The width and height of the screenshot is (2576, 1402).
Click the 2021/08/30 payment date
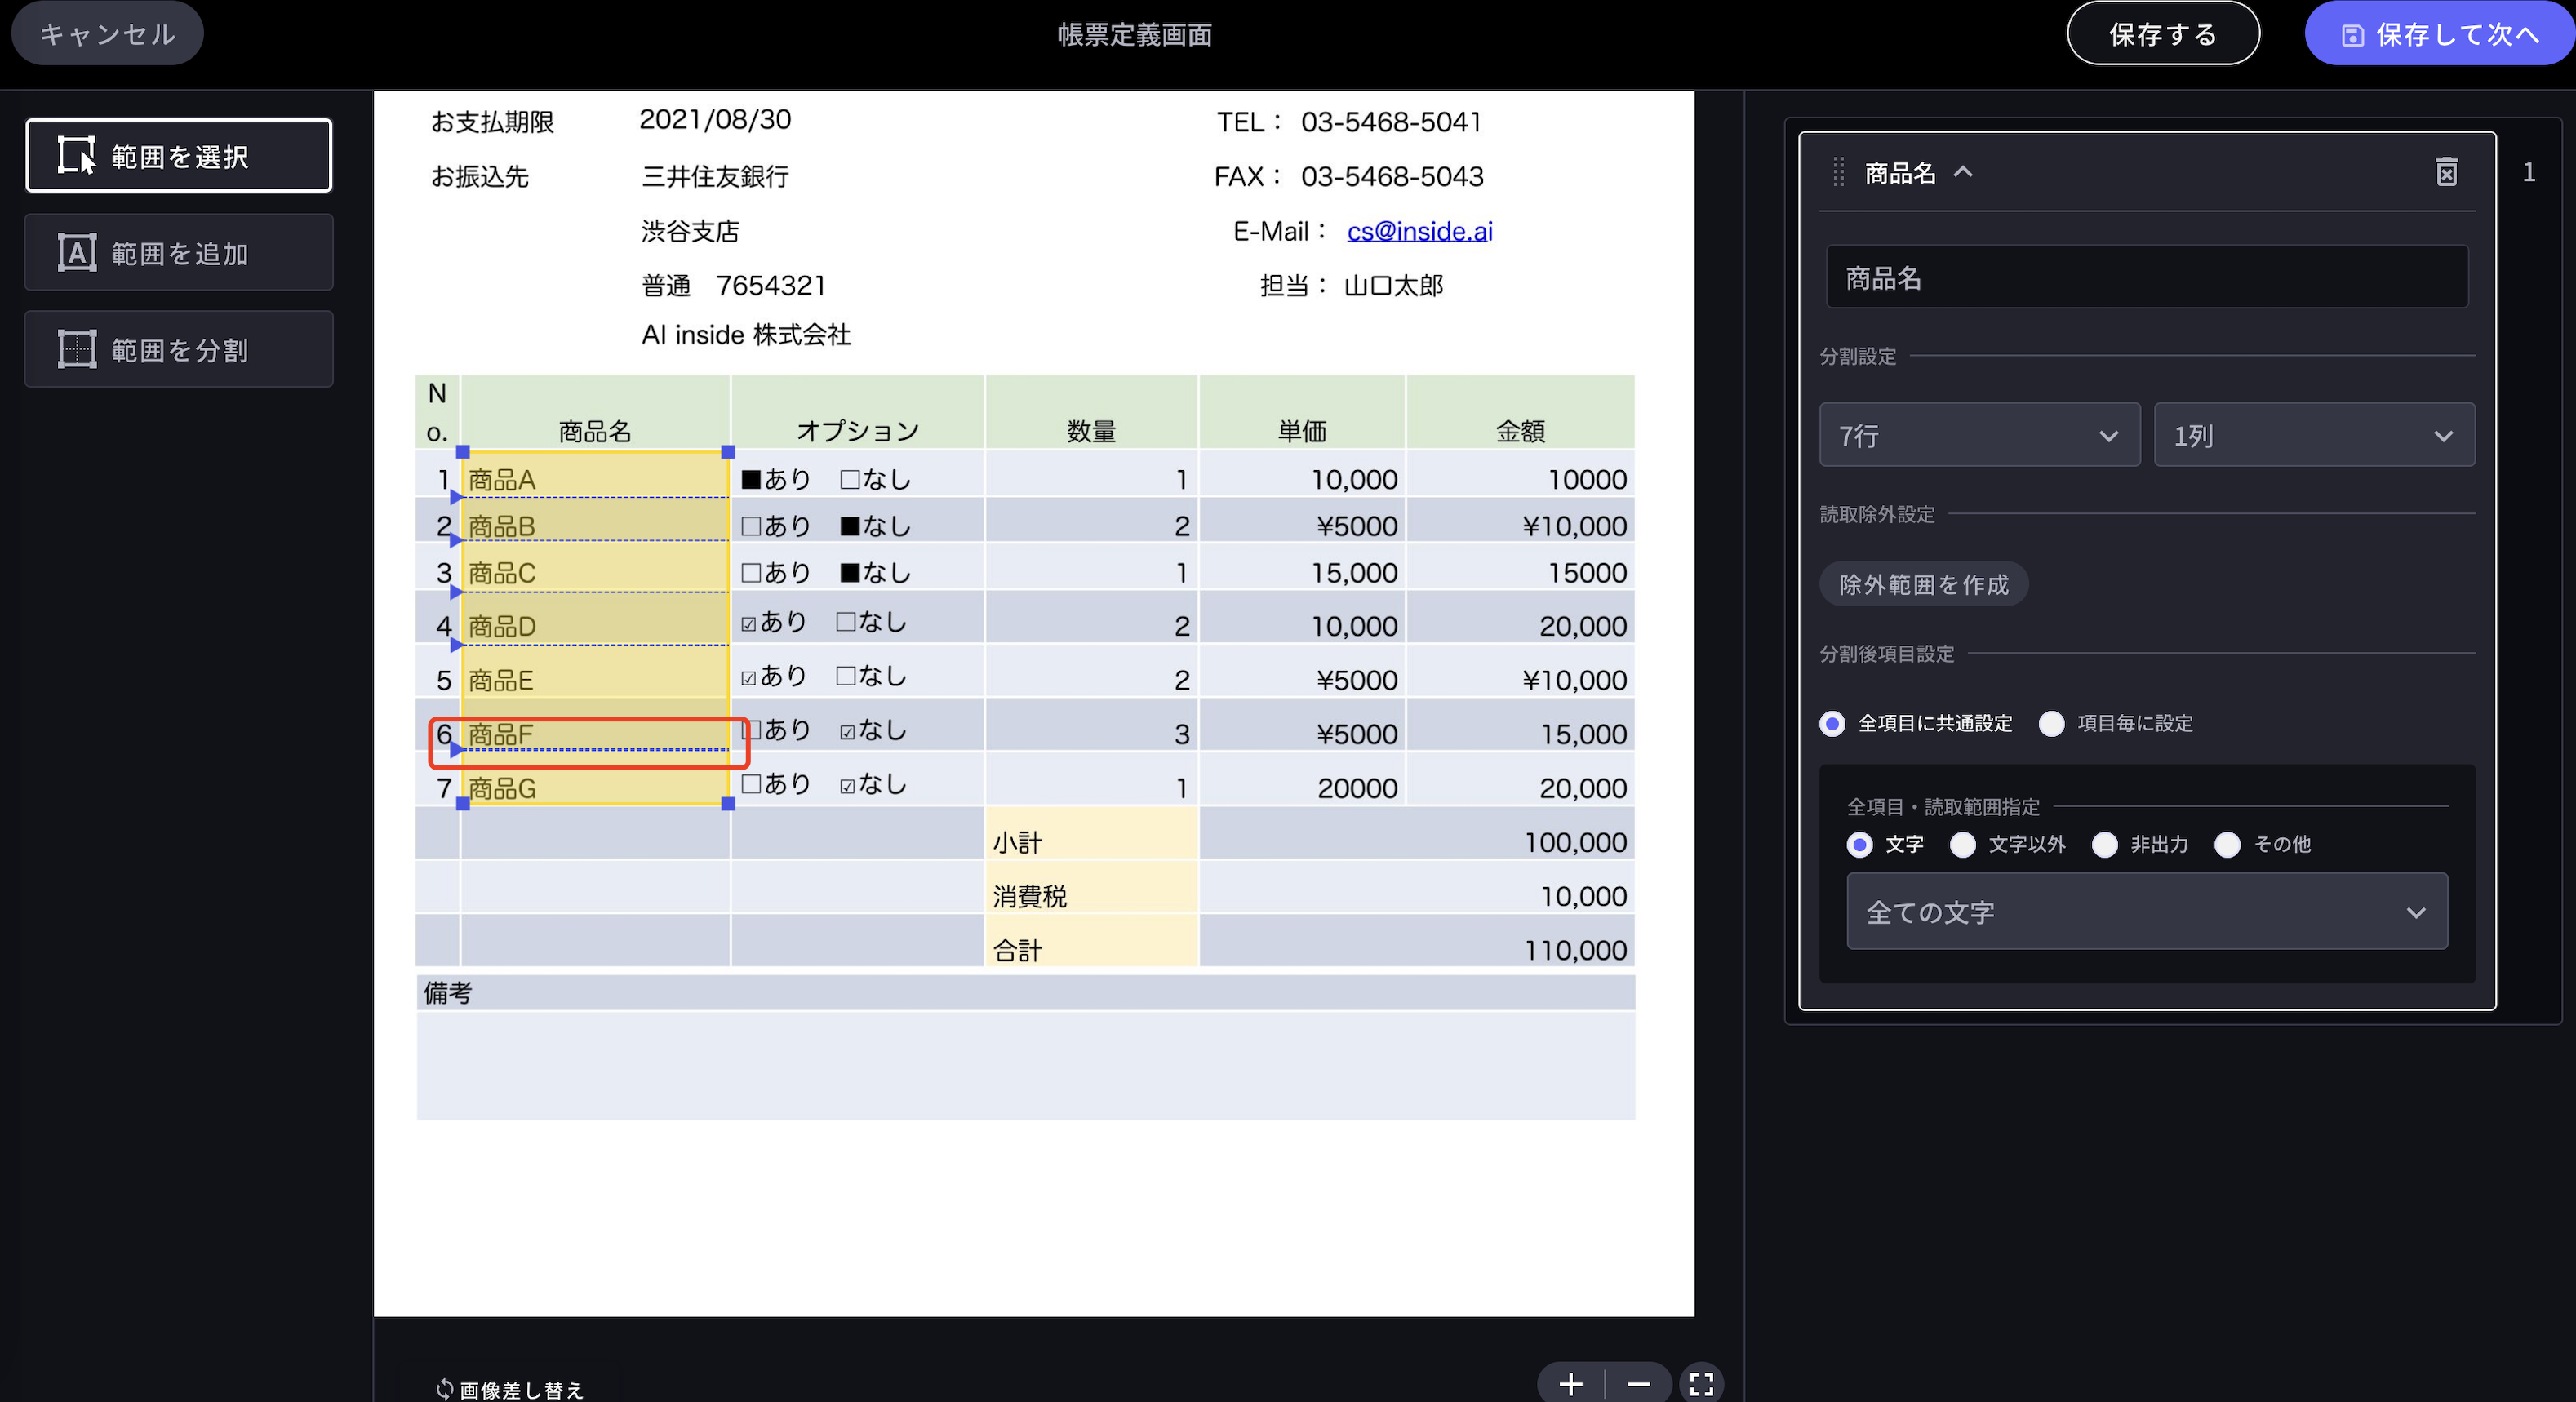[x=715, y=119]
